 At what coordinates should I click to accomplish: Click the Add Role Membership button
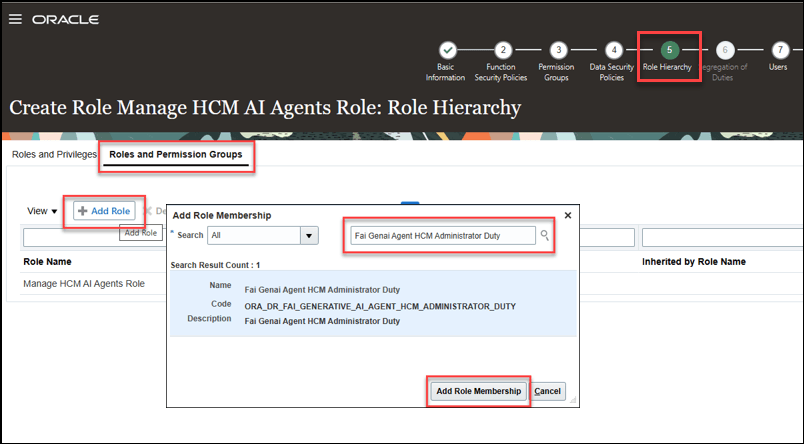(478, 391)
